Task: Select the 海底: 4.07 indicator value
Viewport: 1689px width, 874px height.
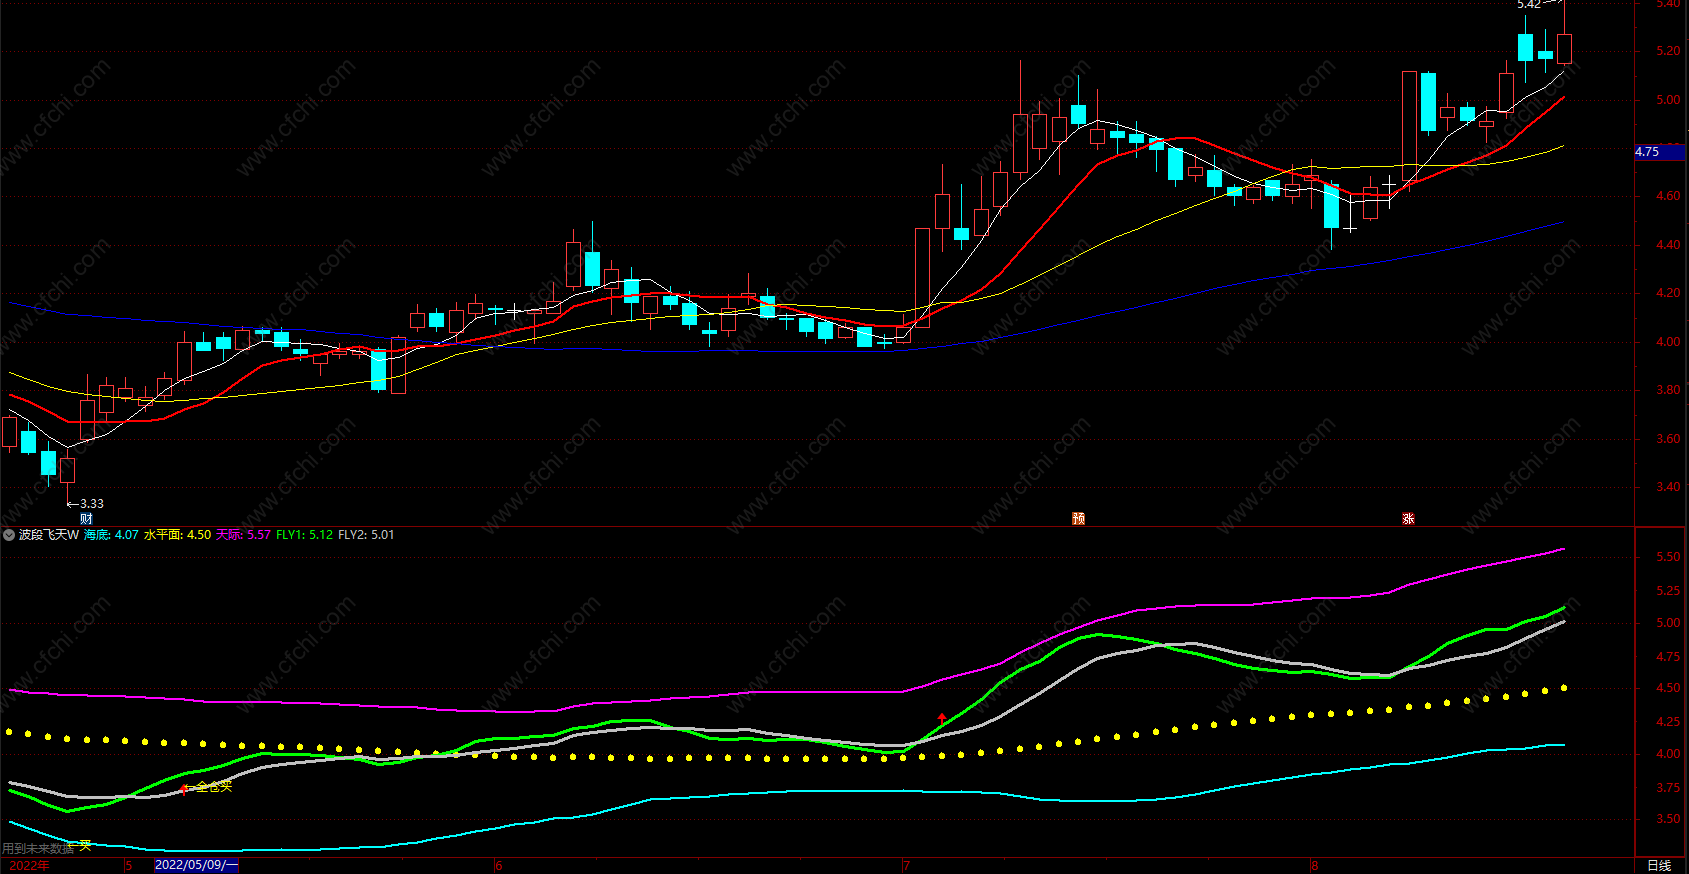Action: click(111, 535)
